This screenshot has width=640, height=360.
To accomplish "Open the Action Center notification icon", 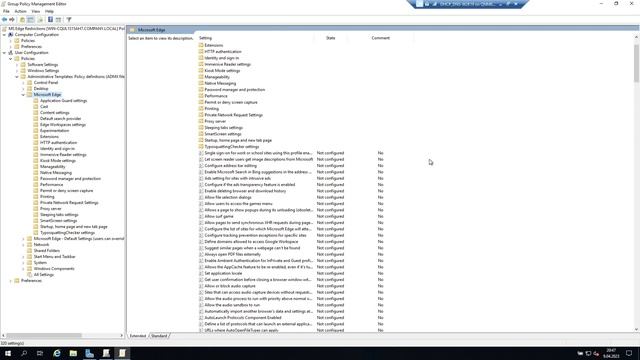I will point(629,353).
